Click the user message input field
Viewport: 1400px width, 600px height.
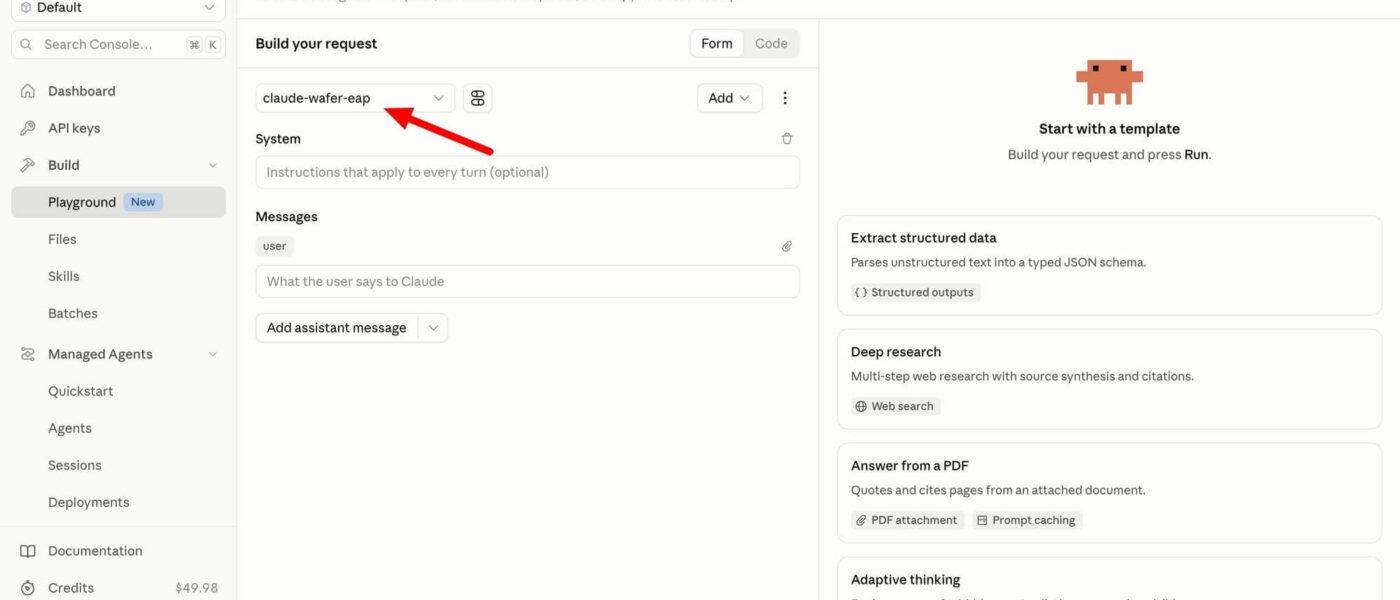pyautogui.click(x=527, y=281)
